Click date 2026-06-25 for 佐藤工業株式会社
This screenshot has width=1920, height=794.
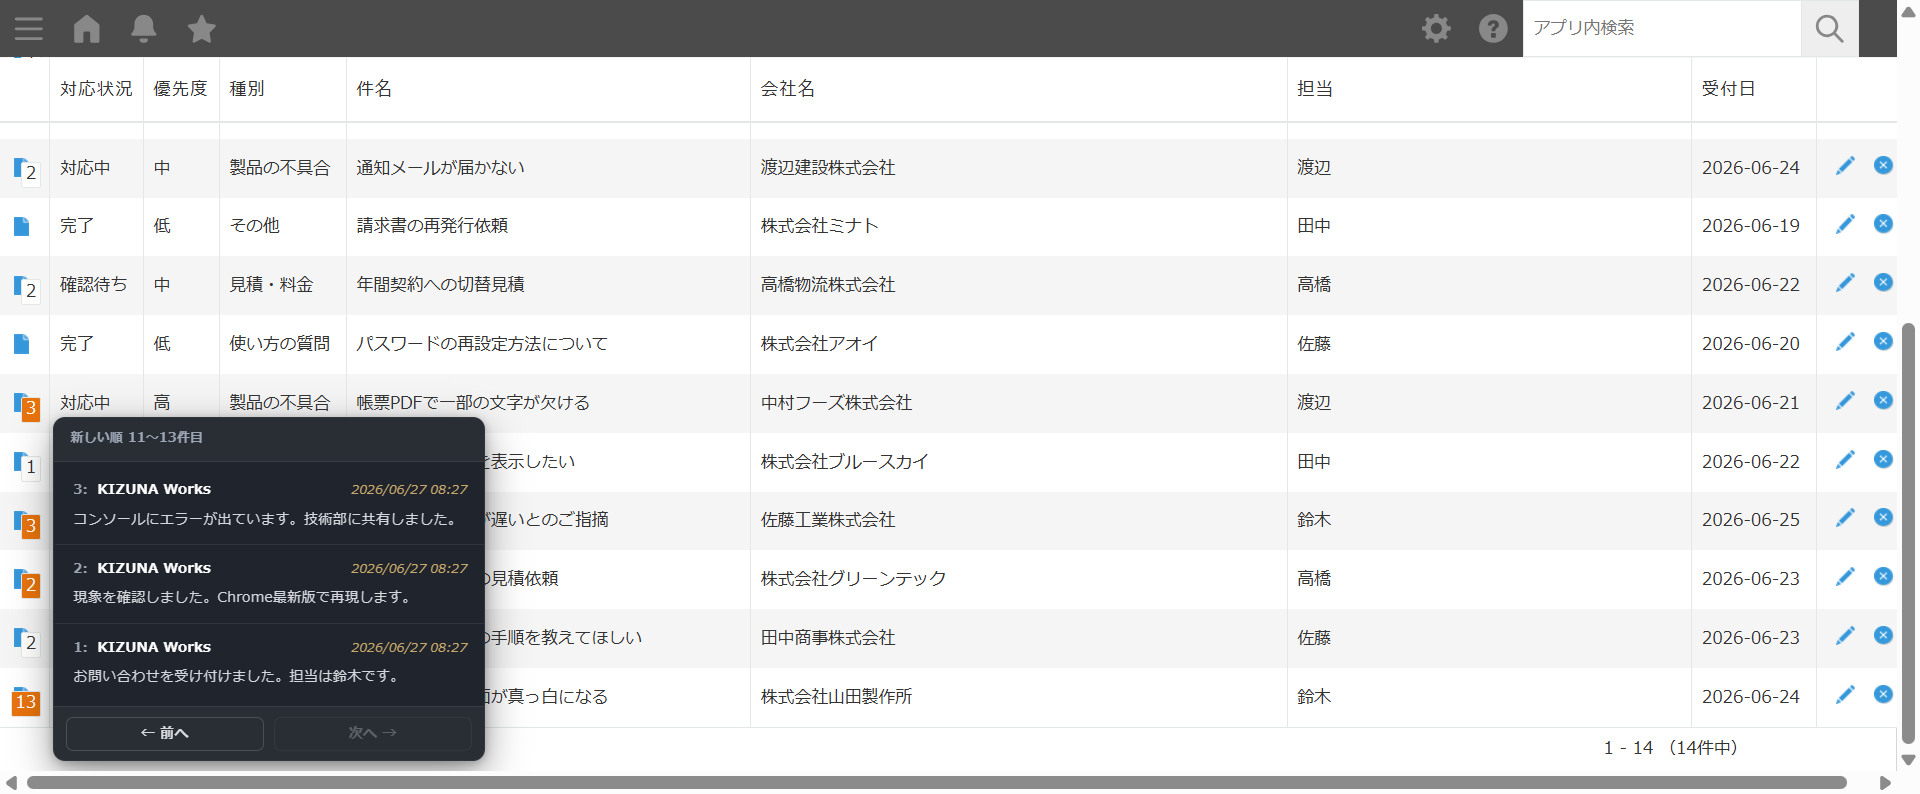pos(1750,520)
